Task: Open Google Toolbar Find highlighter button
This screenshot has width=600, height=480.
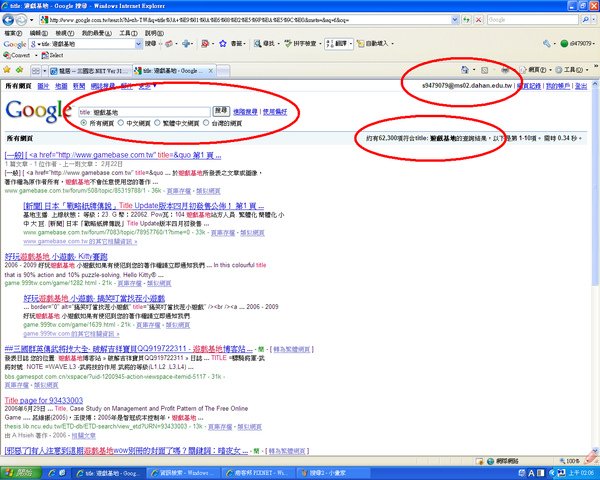Action: [x=264, y=44]
